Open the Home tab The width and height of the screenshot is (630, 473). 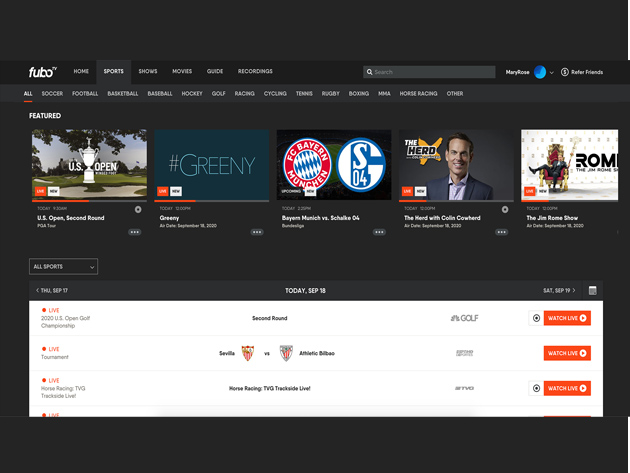coord(81,71)
